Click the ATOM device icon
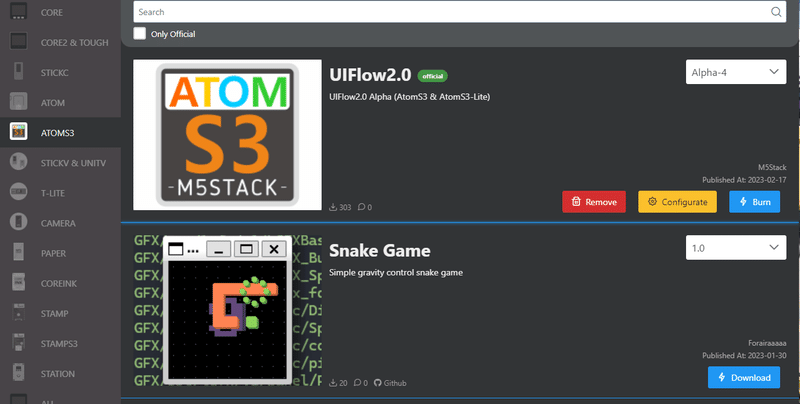 pyautogui.click(x=19, y=102)
